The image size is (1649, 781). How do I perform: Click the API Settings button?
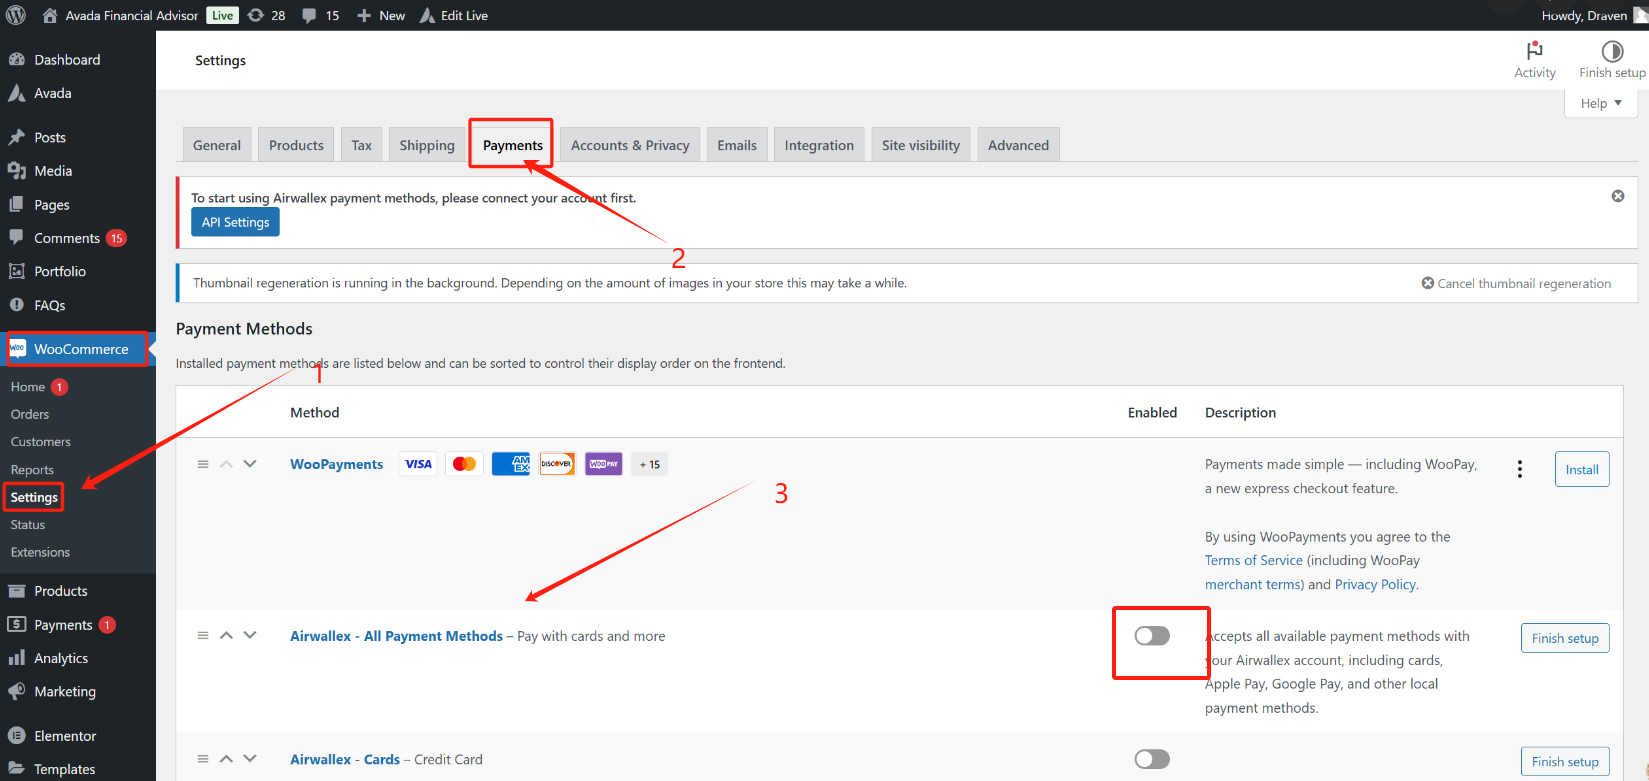[x=235, y=222]
